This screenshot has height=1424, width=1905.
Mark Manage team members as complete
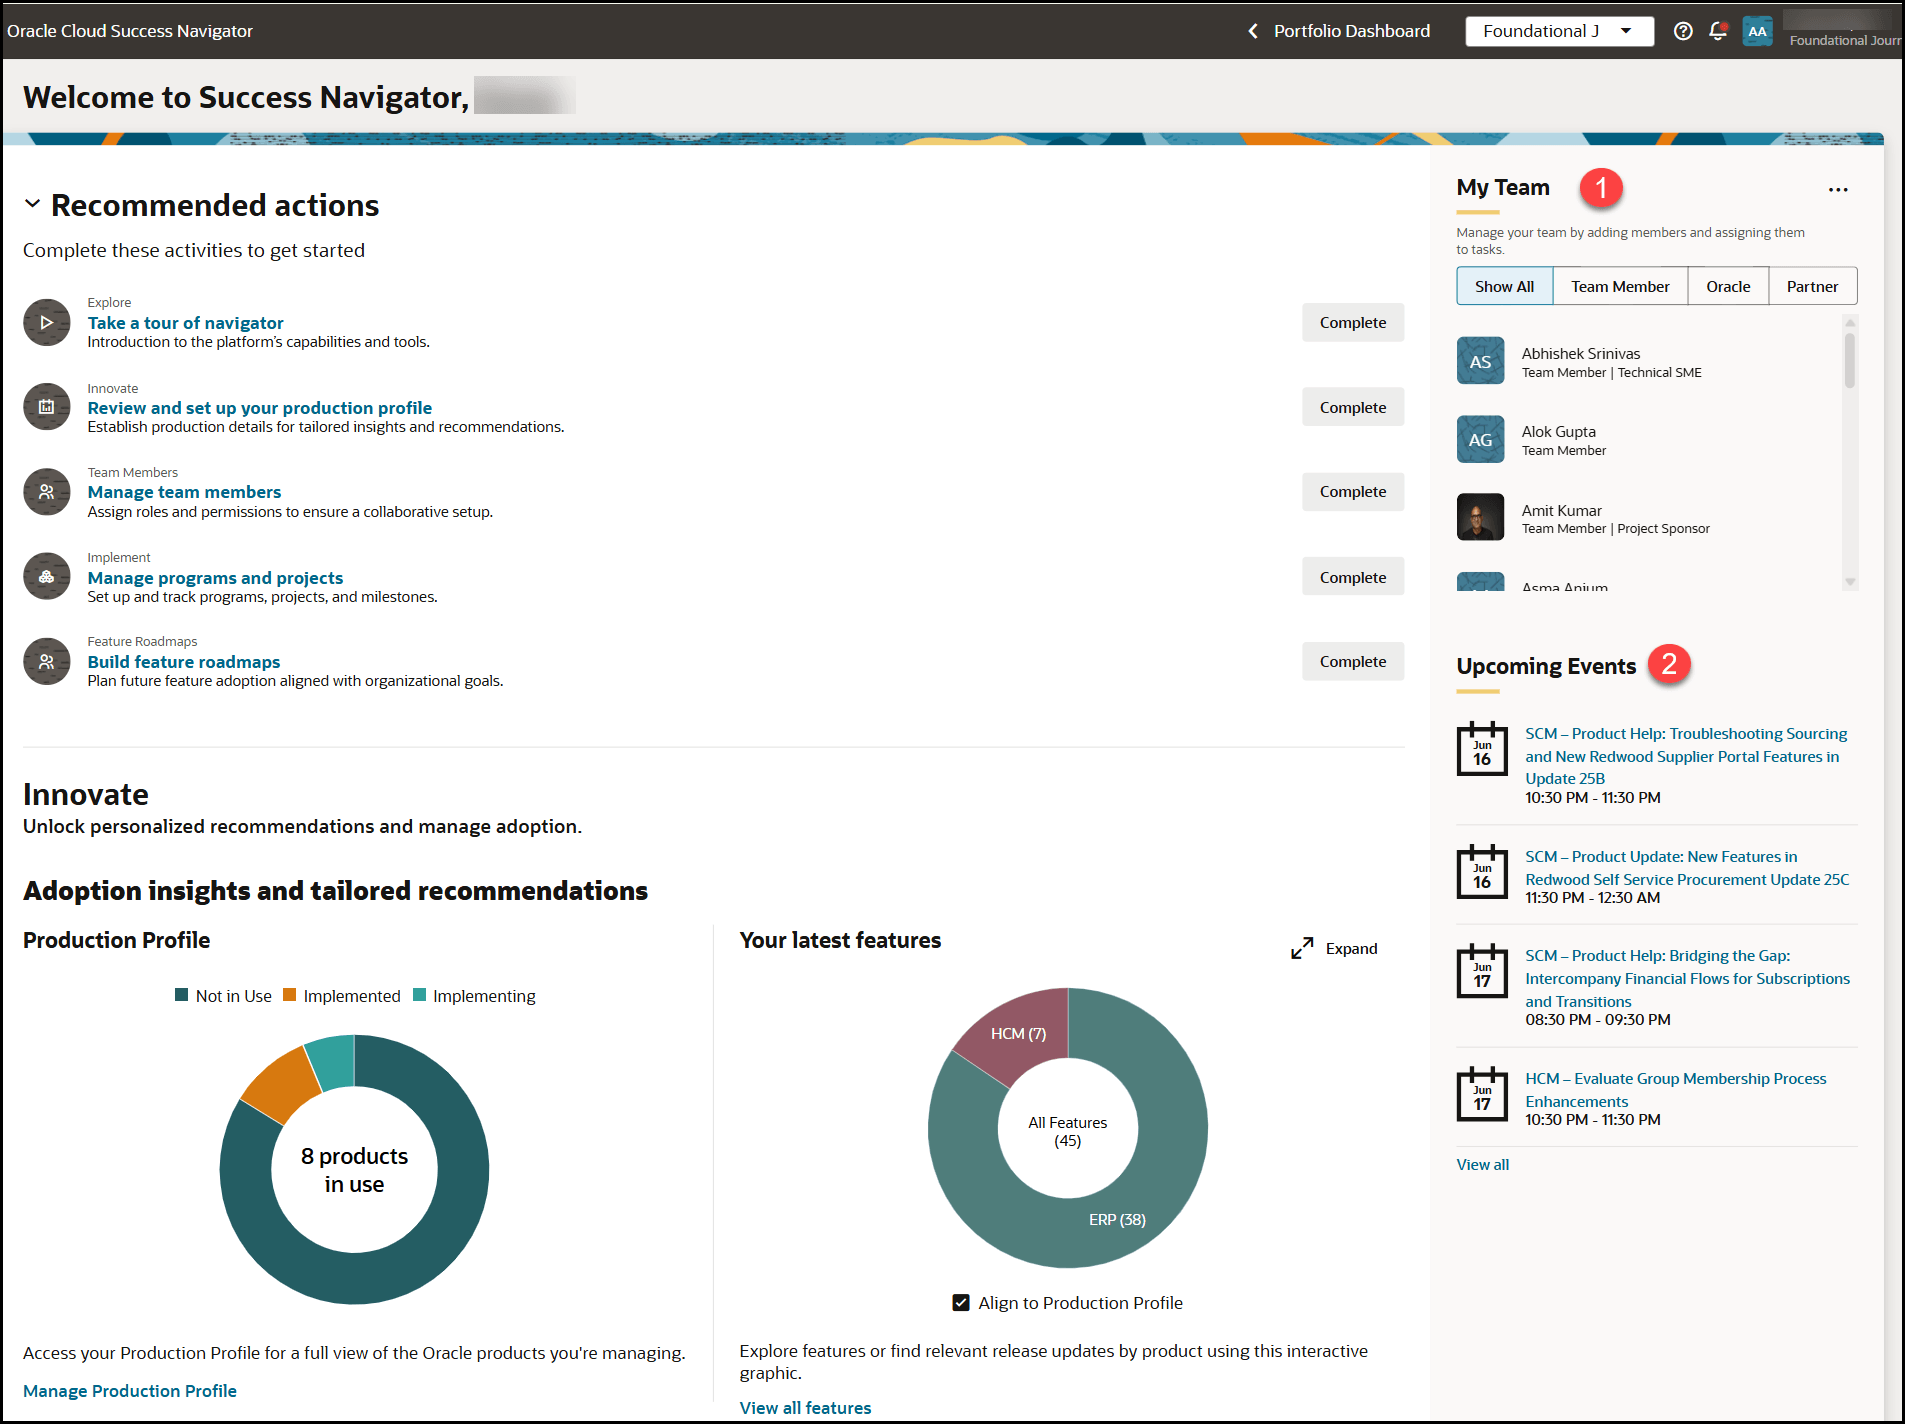click(1352, 491)
